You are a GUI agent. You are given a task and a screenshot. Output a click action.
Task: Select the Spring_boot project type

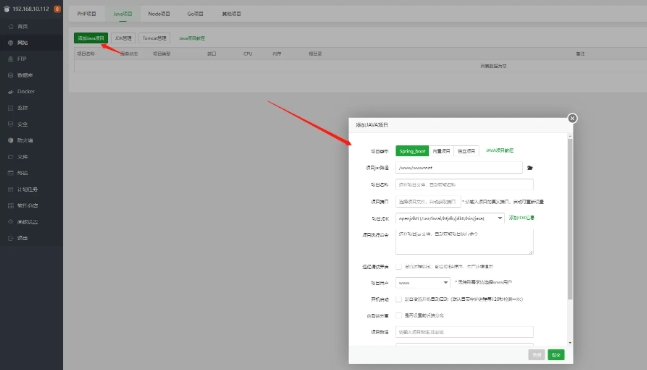pyautogui.click(x=412, y=151)
